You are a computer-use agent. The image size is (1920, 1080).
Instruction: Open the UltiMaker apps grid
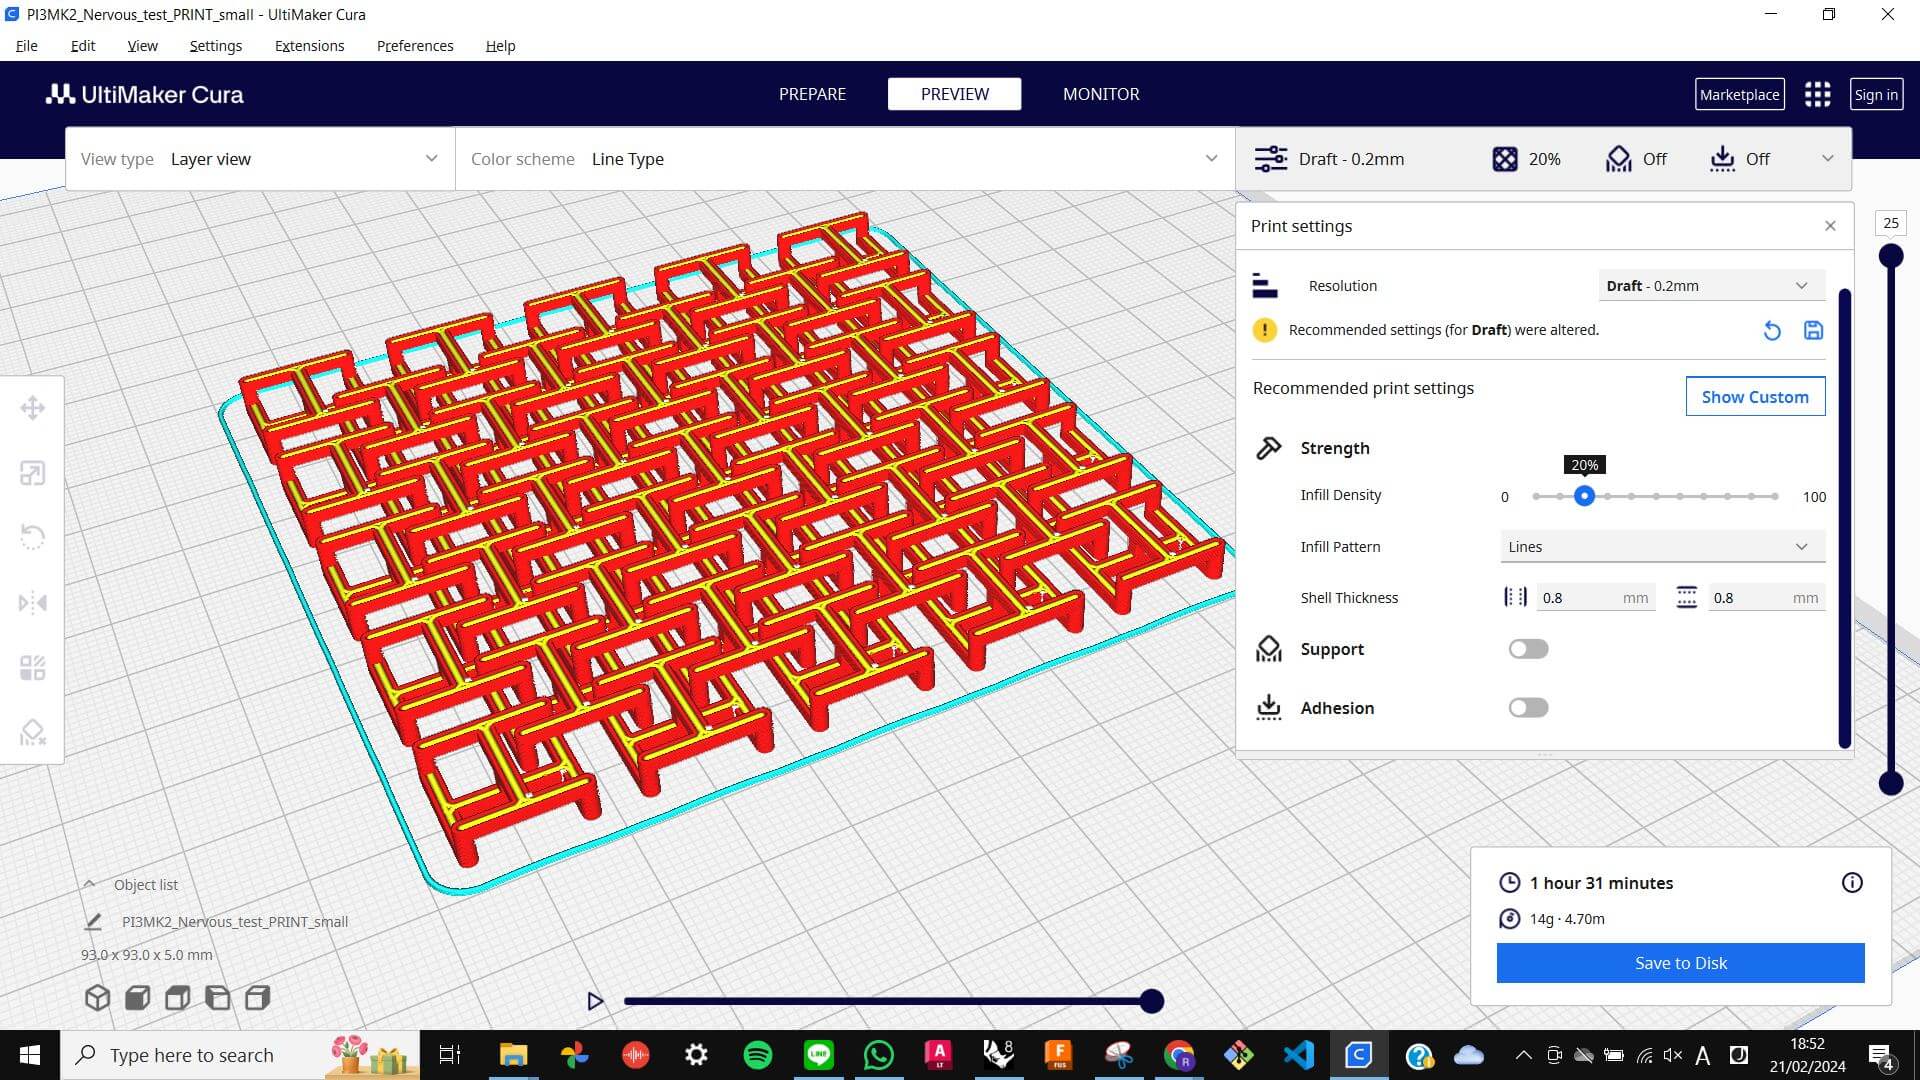pyautogui.click(x=1817, y=94)
